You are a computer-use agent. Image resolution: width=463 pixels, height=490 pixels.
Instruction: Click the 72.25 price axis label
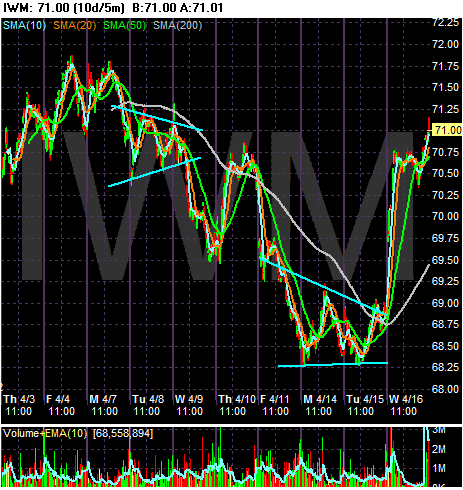445,23
